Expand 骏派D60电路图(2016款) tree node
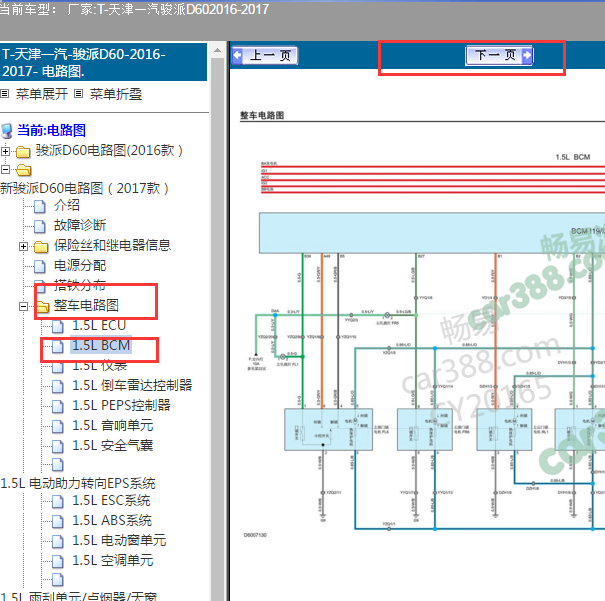The width and height of the screenshot is (605, 601). pos(5,151)
